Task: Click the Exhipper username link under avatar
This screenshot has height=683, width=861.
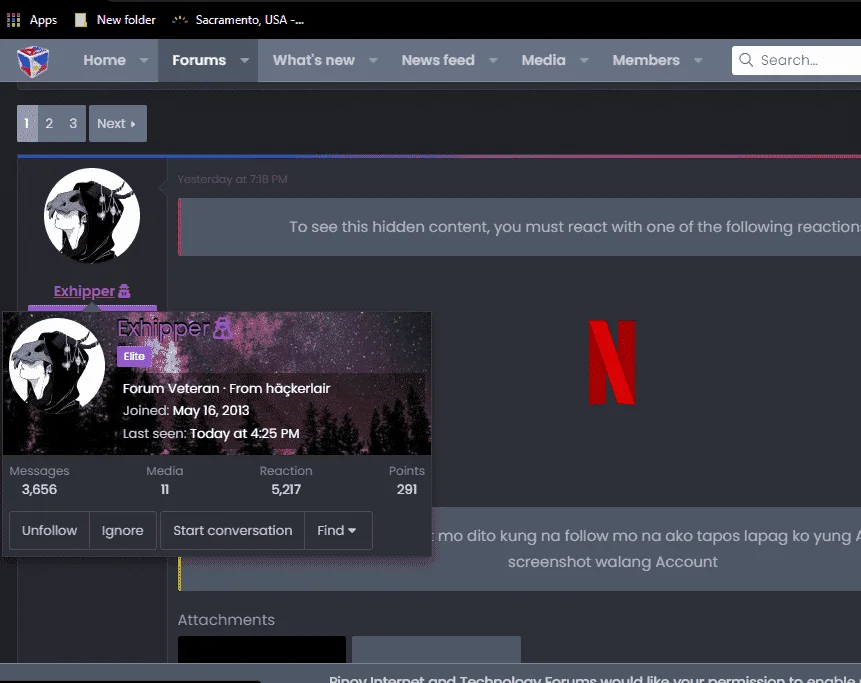Action: click(84, 291)
